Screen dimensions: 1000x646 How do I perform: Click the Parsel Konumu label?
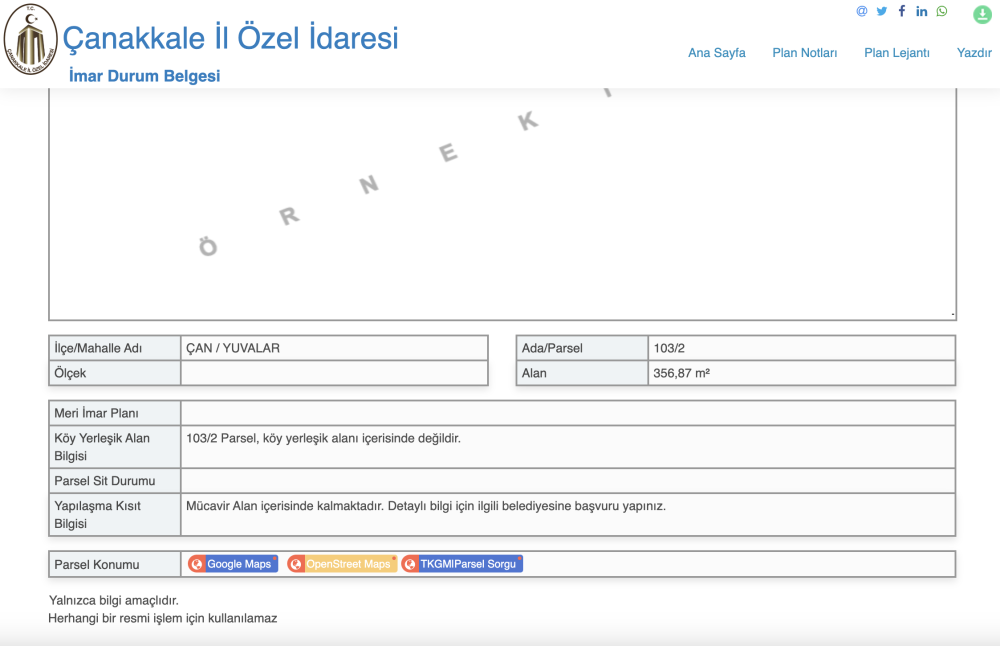96,564
